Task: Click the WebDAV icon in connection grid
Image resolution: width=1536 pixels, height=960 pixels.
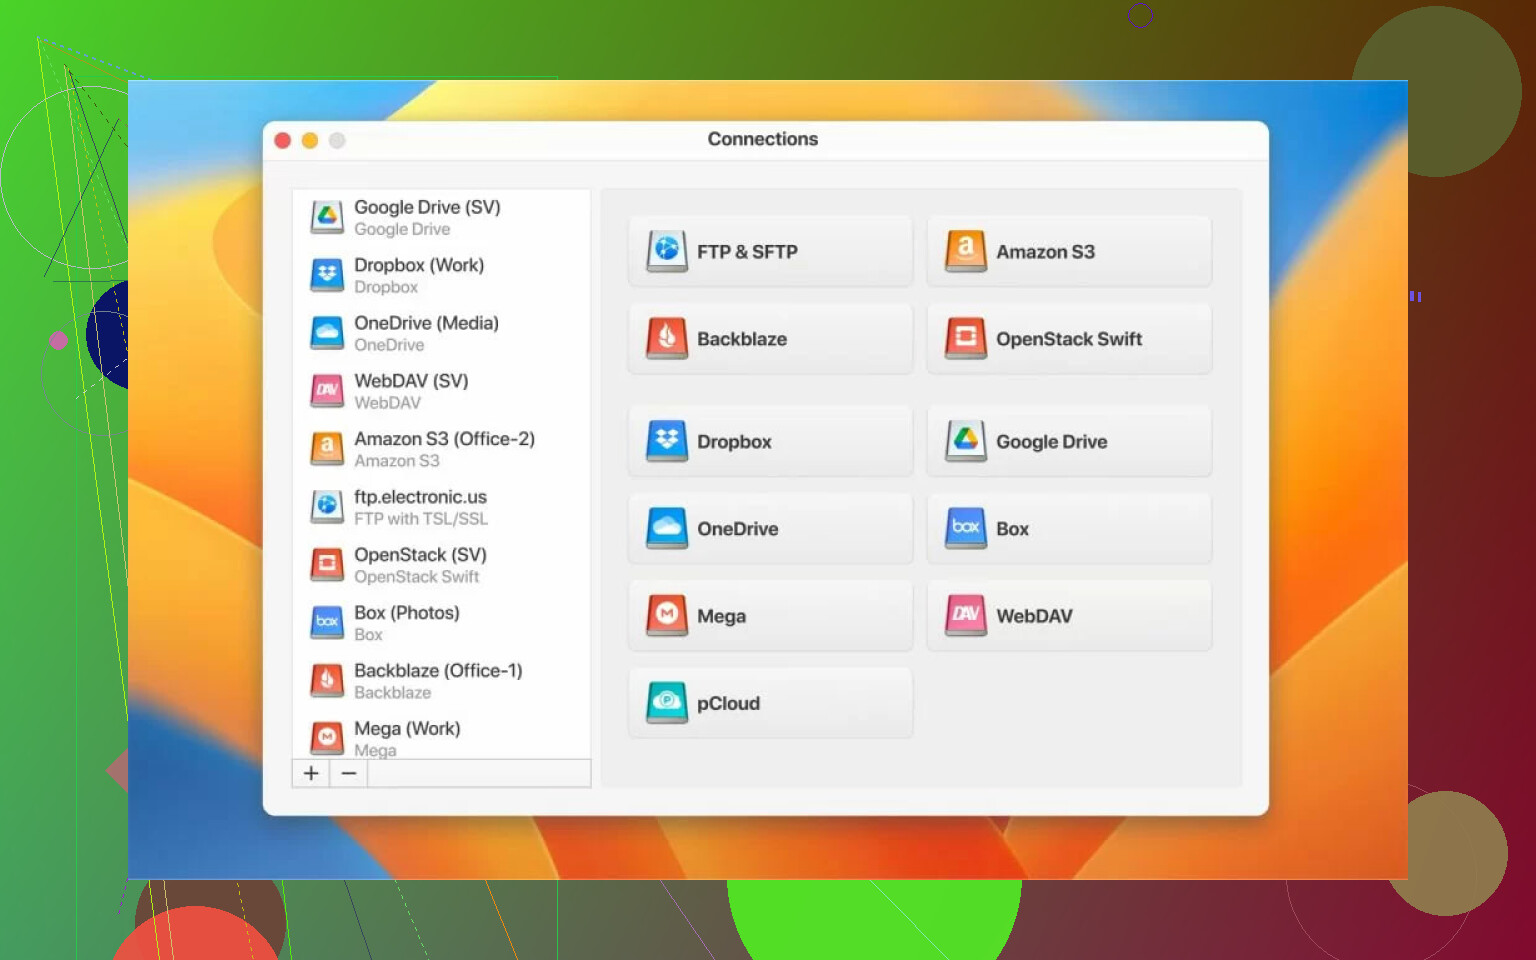Action: point(966,615)
